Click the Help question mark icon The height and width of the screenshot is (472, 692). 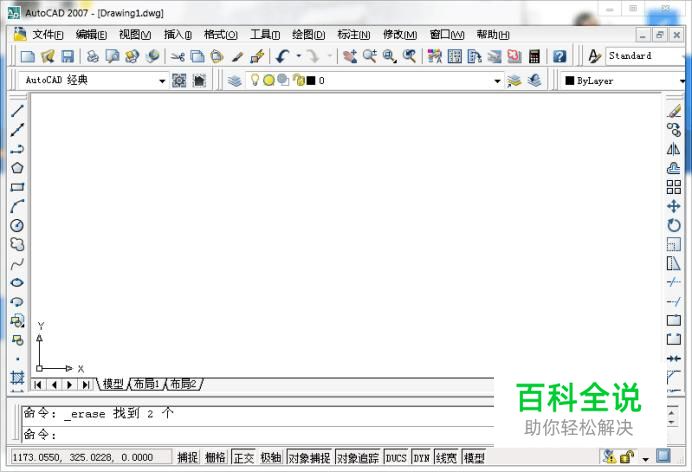tap(559, 56)
